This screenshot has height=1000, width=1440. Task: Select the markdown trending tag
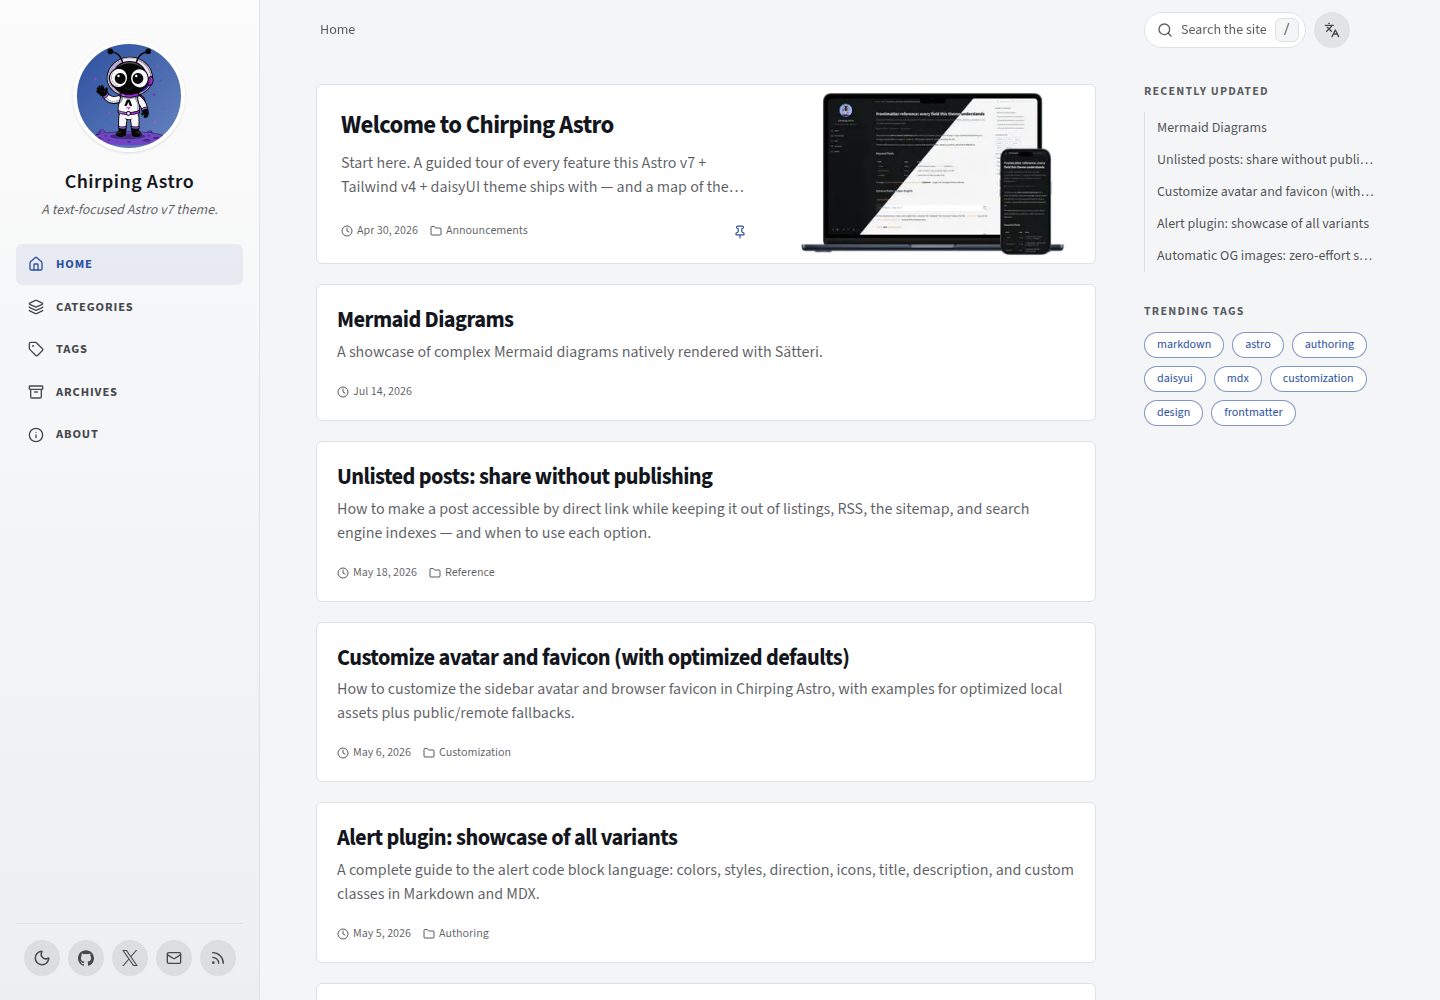[x=1184, y=345]
